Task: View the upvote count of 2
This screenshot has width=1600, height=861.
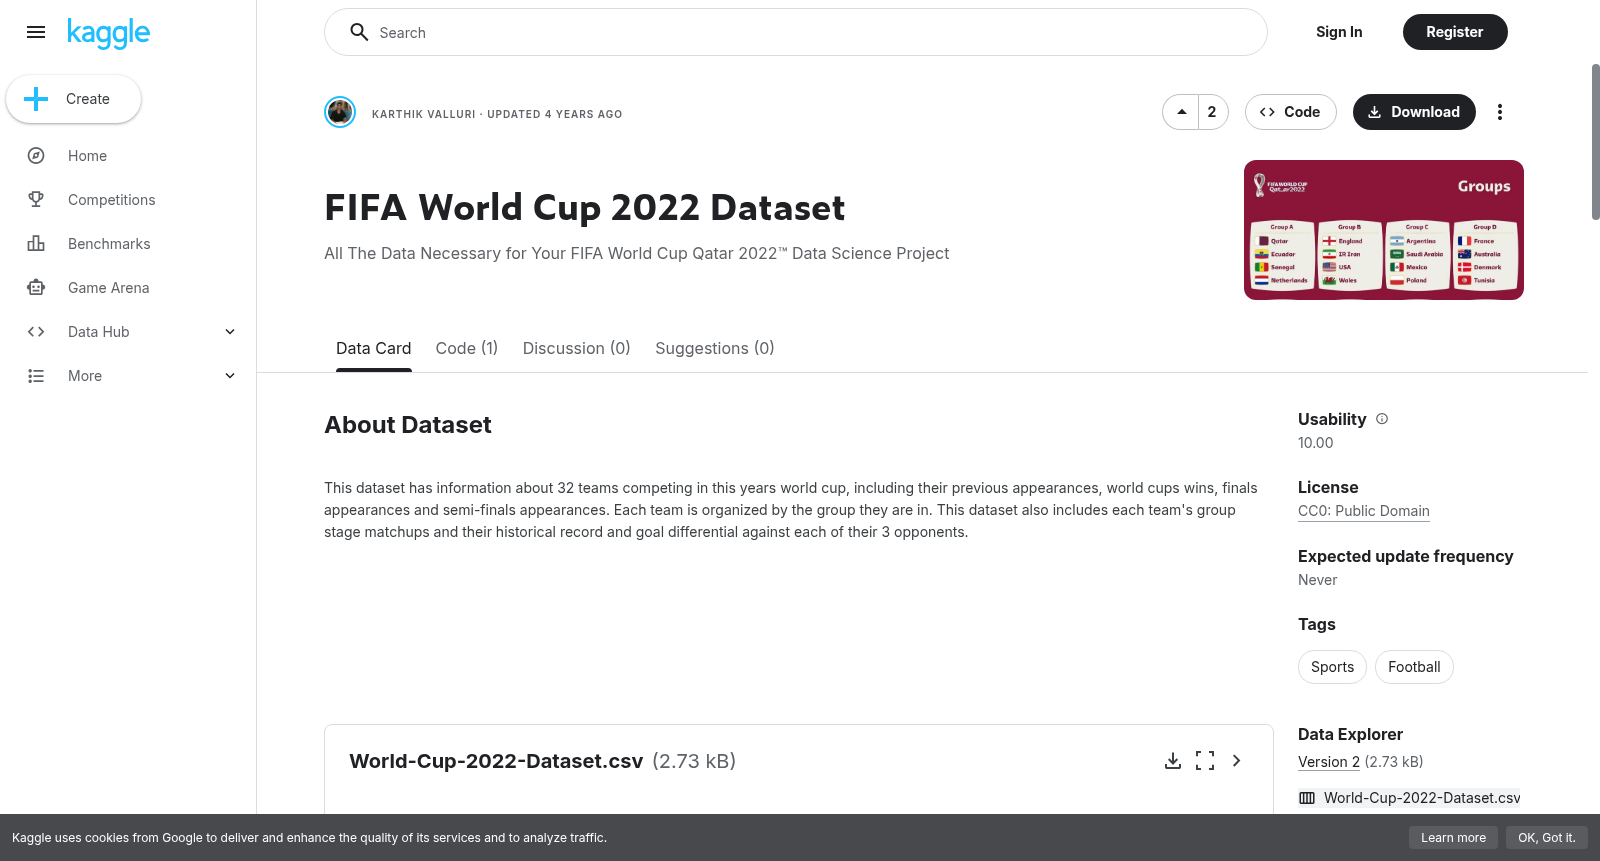Action: 1212,112
